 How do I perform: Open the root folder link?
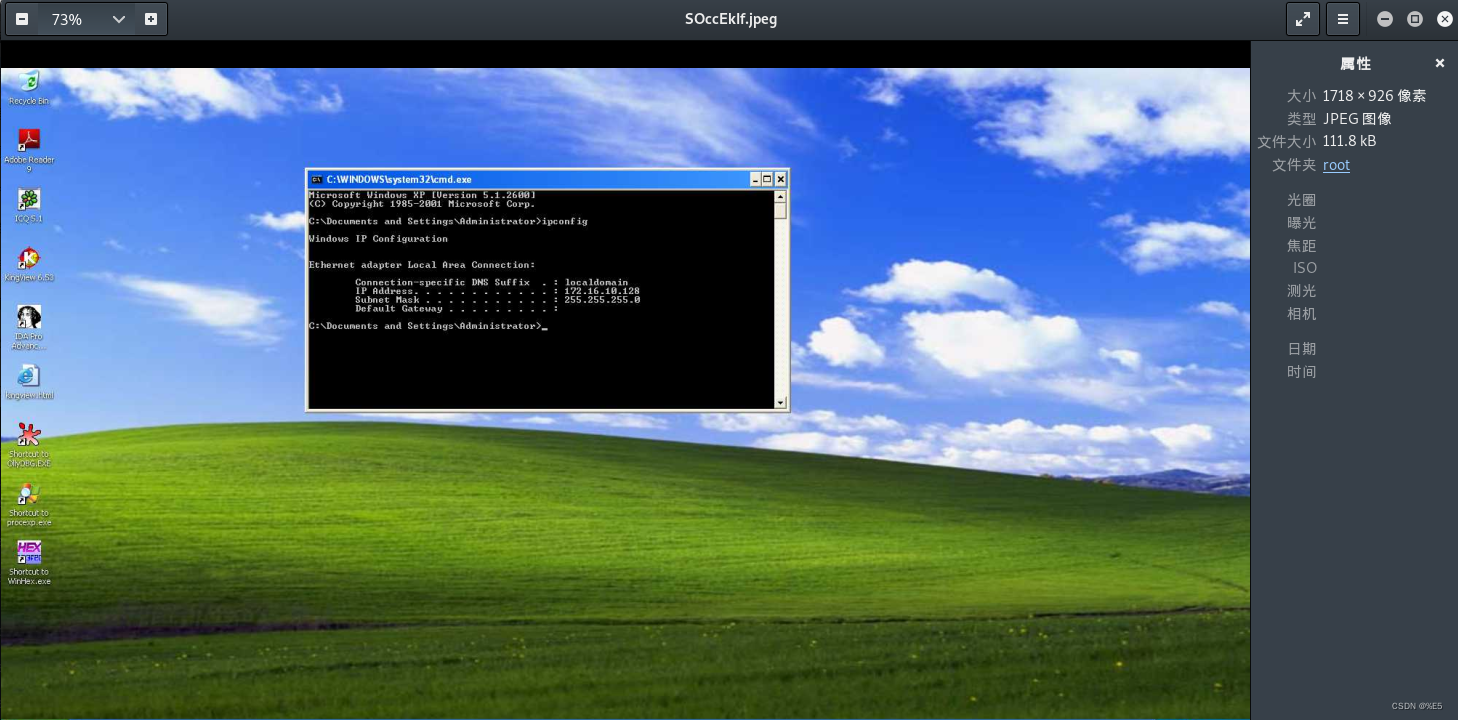coord(1336,165)
